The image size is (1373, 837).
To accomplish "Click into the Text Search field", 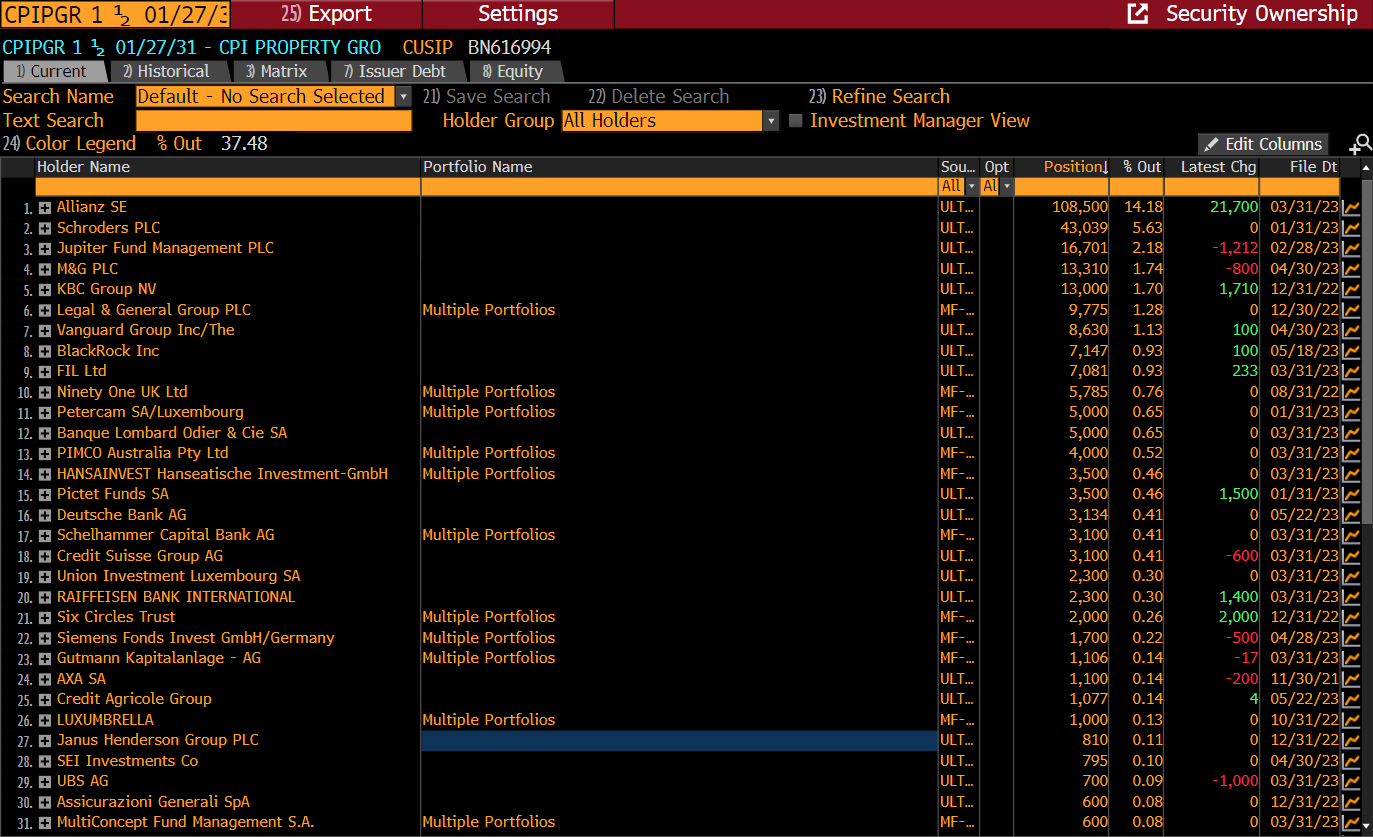I will click(273, 121).
